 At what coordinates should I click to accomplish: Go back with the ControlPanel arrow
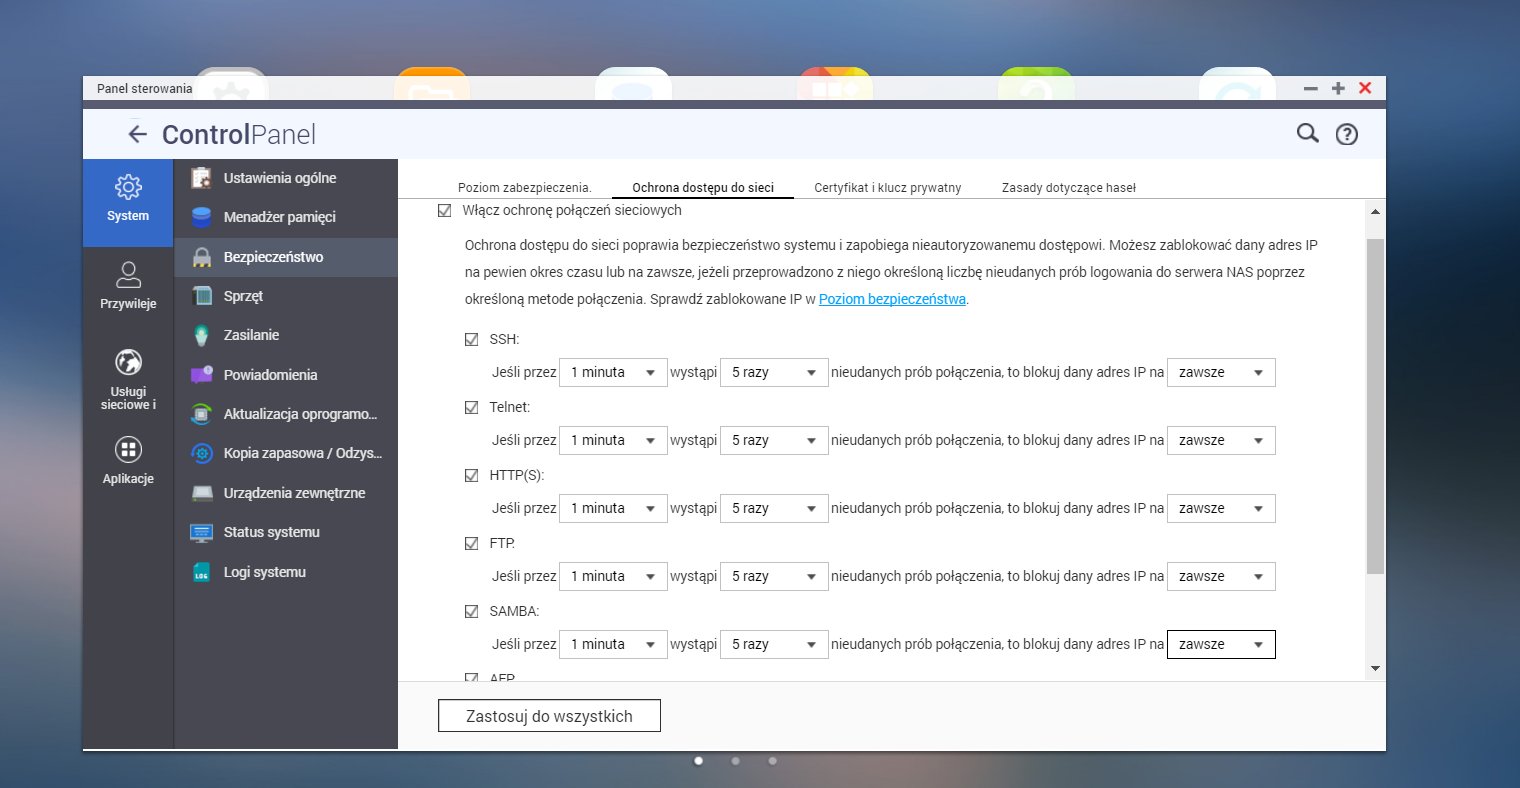(138, 134)
